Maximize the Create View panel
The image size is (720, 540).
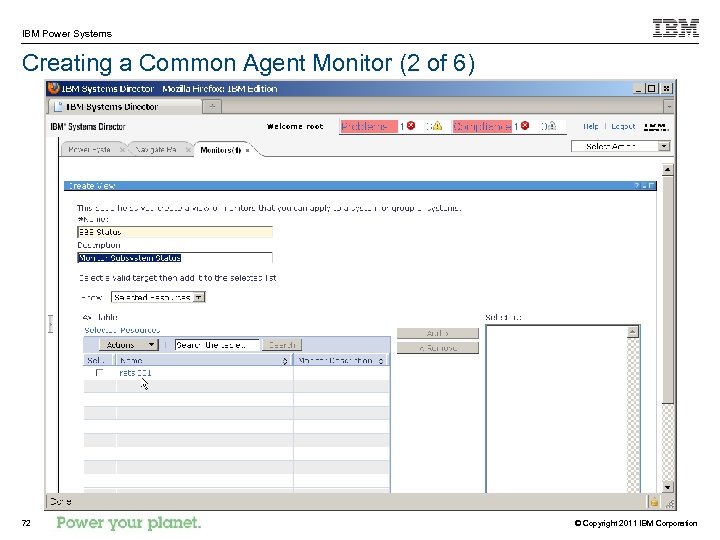tap(651, 186)
